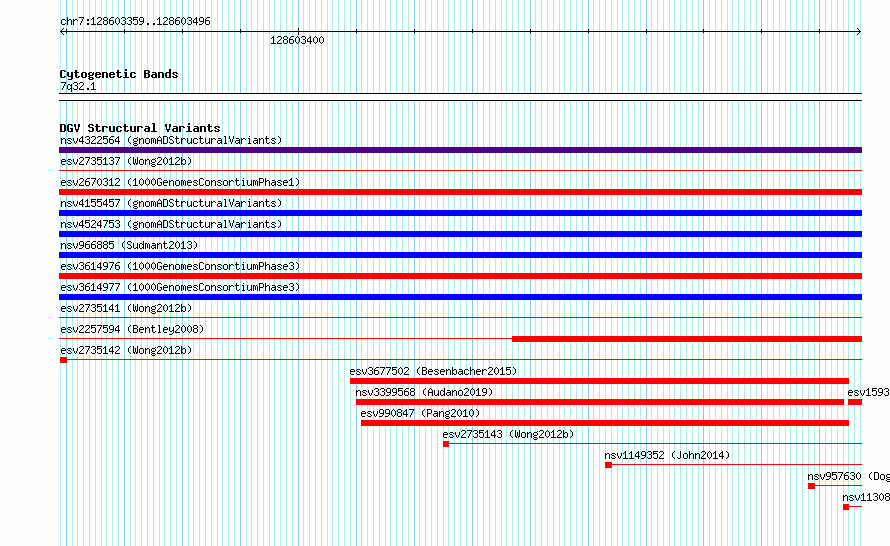This screenshot has width=890, height=546.
Task: Click the thick red esv2670312 variant bar
Action: (x=460, y=192)
